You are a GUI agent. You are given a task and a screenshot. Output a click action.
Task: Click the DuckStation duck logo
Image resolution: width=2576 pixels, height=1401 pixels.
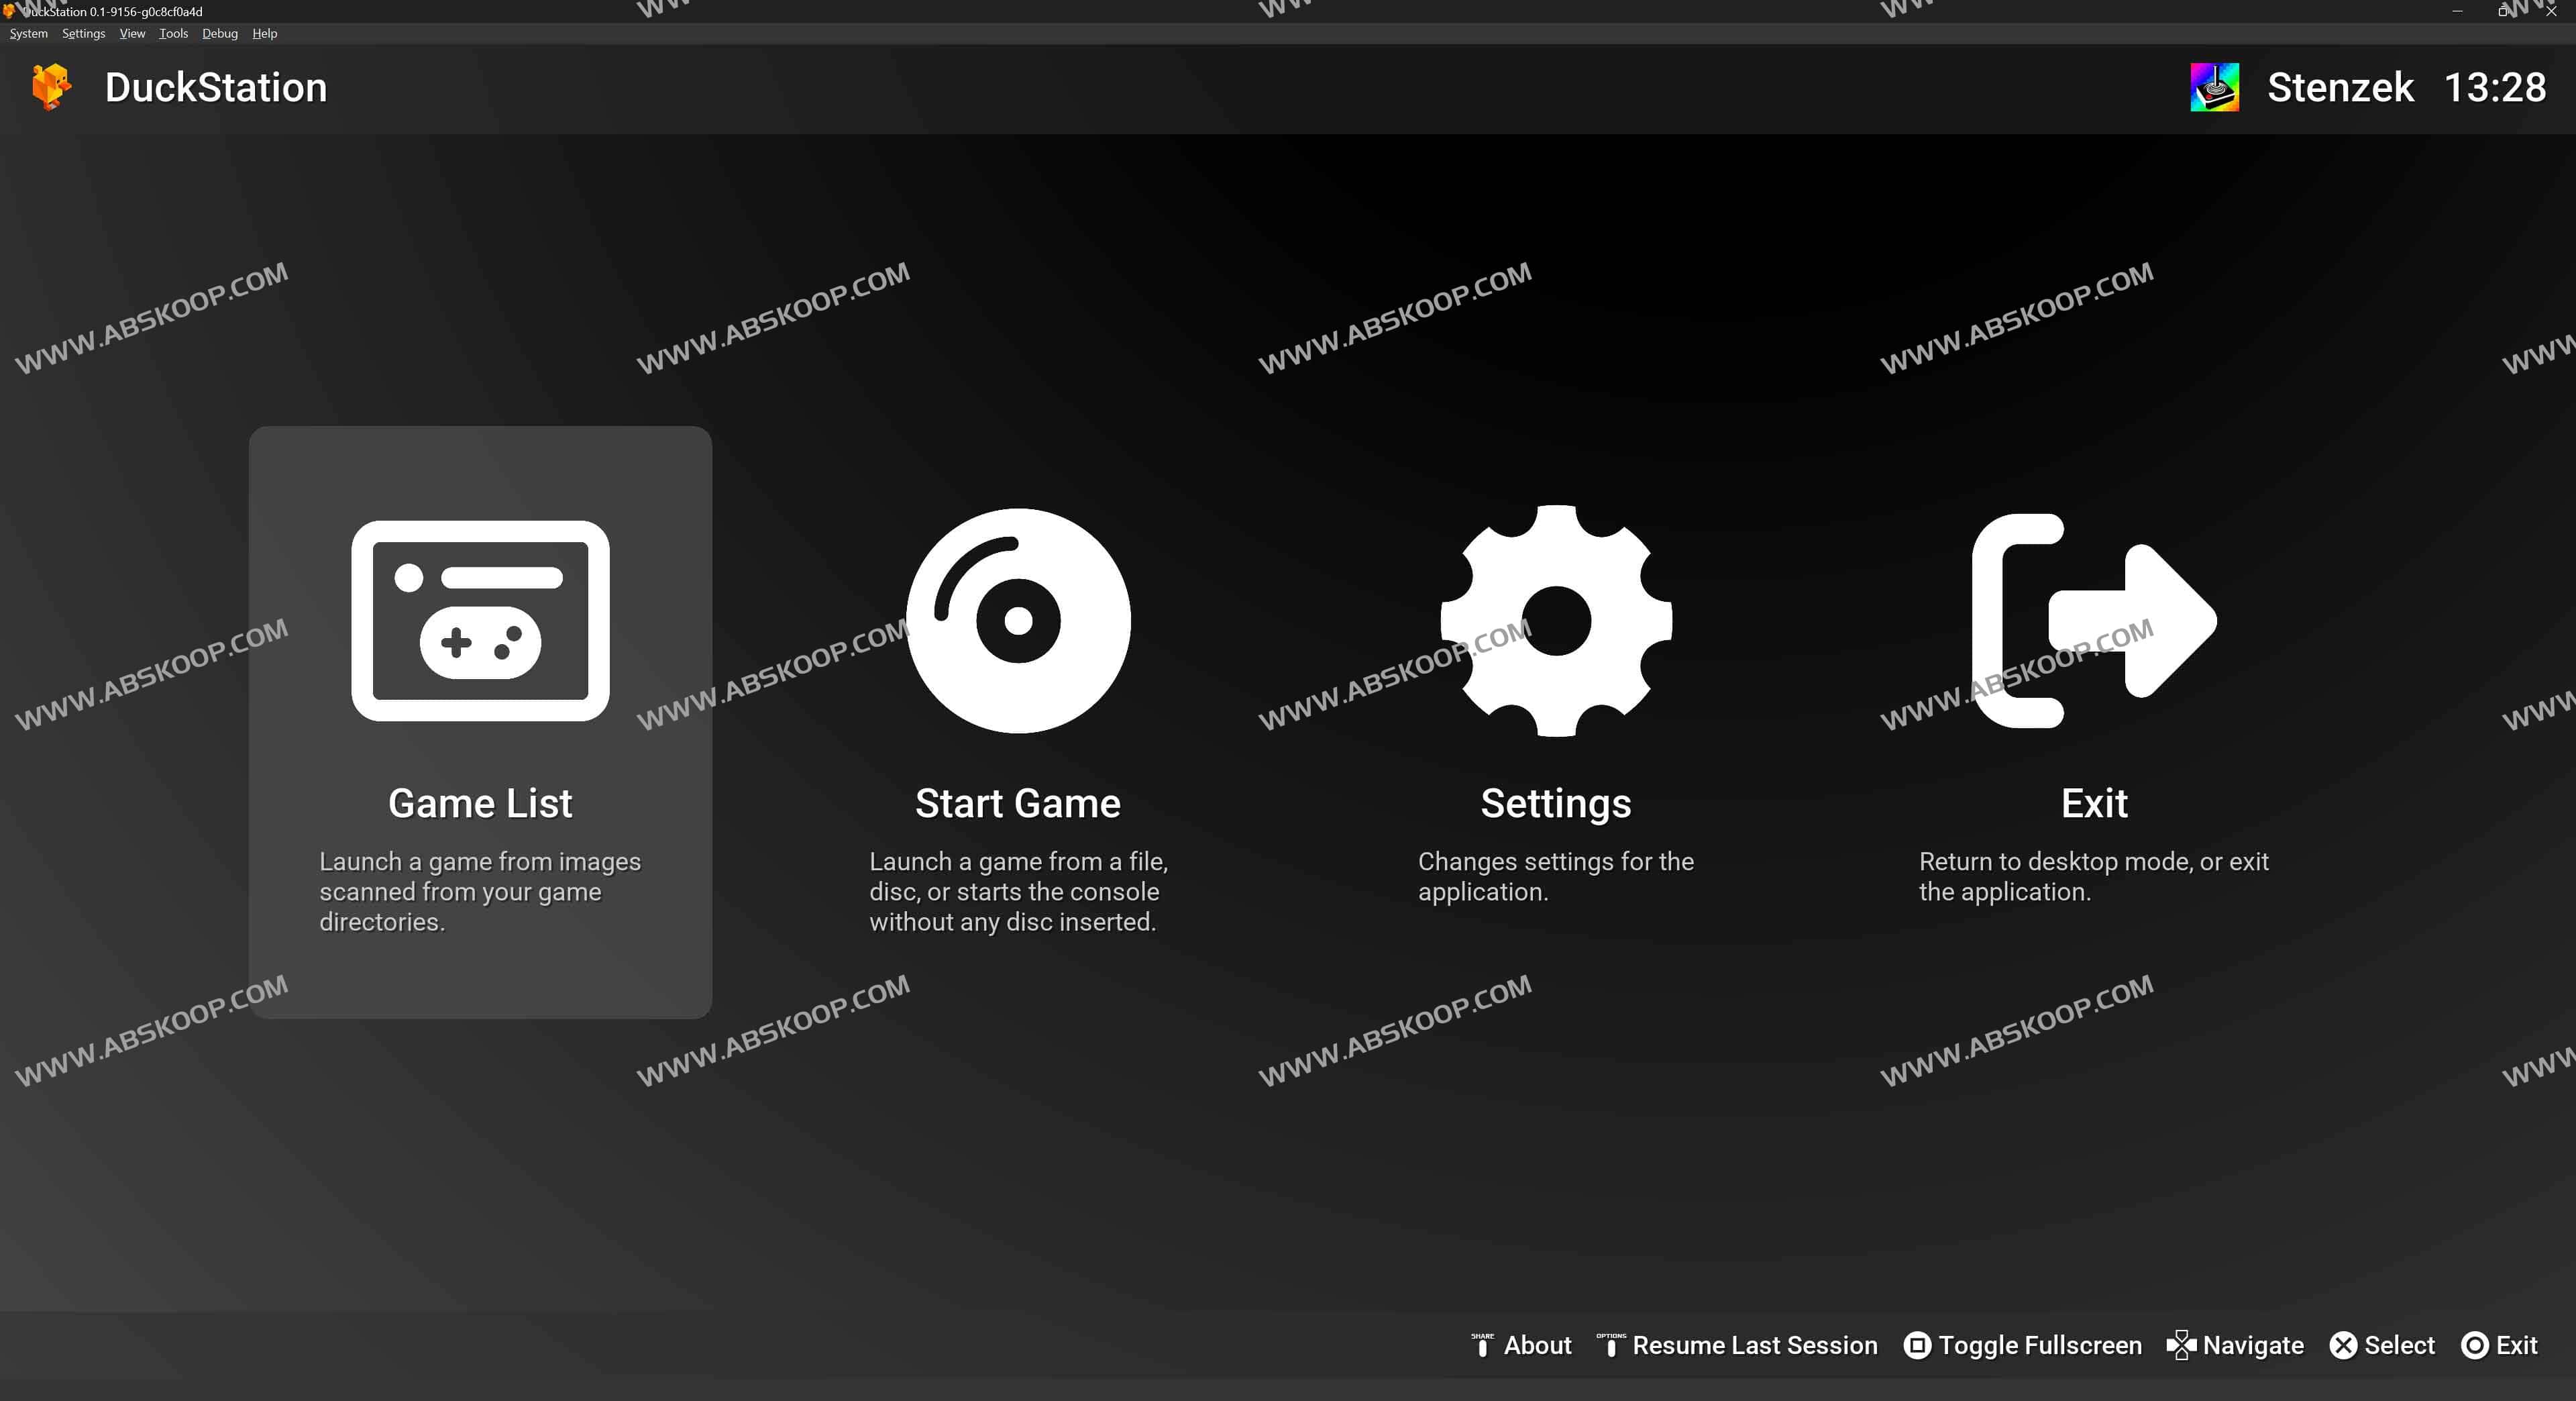tap(51, 87)
